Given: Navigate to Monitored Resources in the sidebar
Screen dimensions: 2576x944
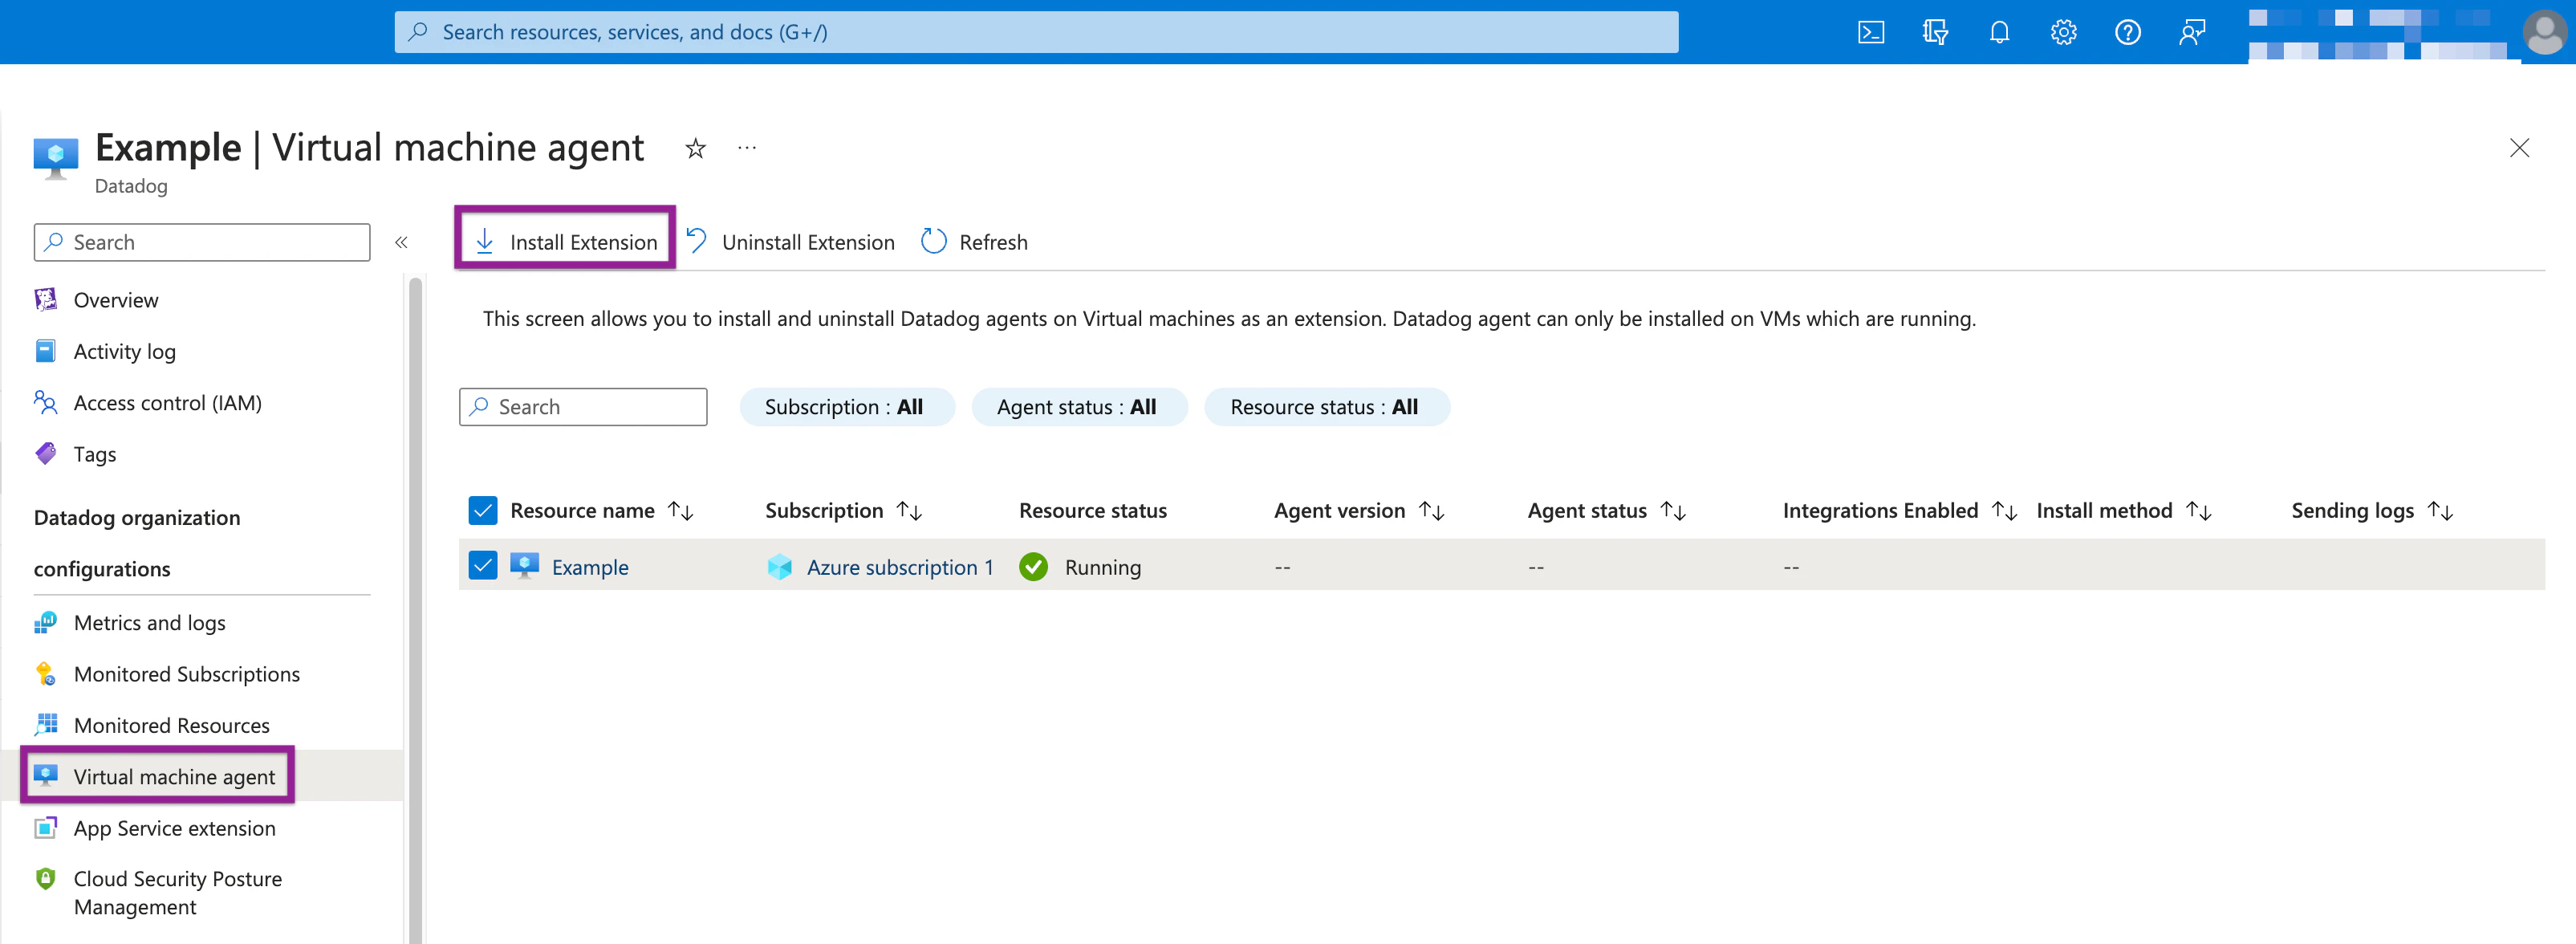Looking at the screenshot, I should point(171,725).
